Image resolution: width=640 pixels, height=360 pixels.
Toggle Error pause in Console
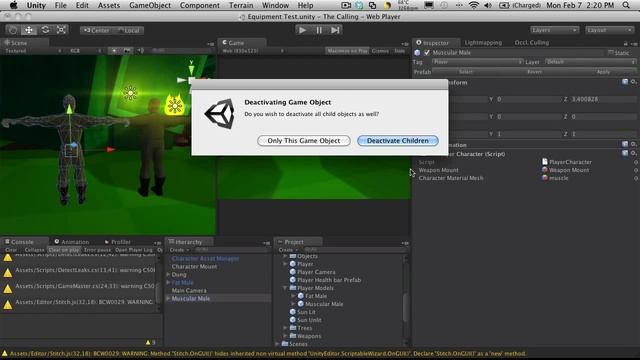(97, 250)
